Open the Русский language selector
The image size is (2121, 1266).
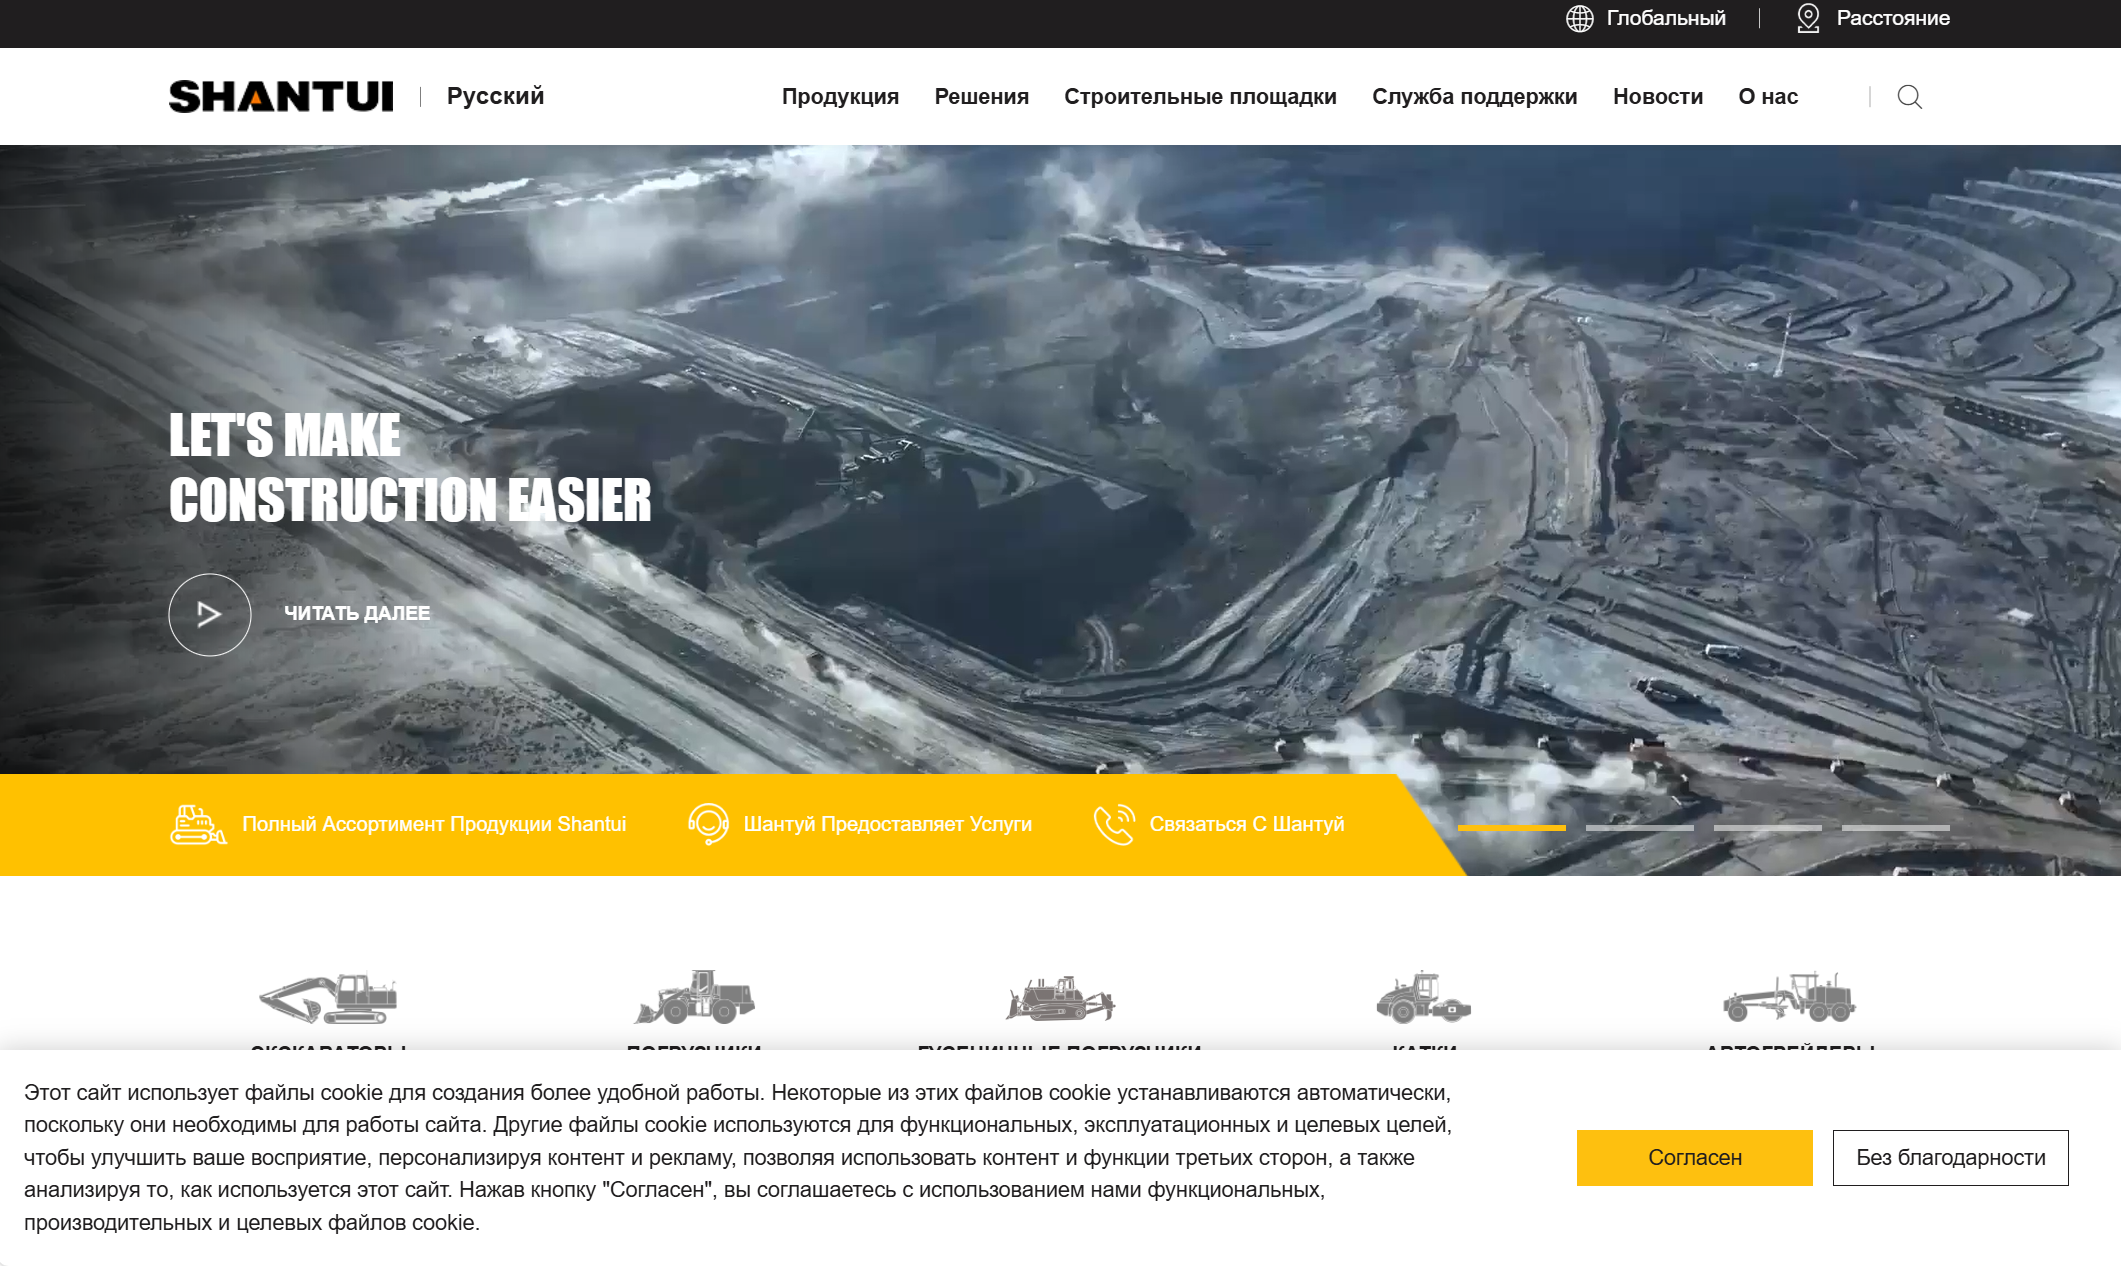pyautogui.click(x=495, y=96)
